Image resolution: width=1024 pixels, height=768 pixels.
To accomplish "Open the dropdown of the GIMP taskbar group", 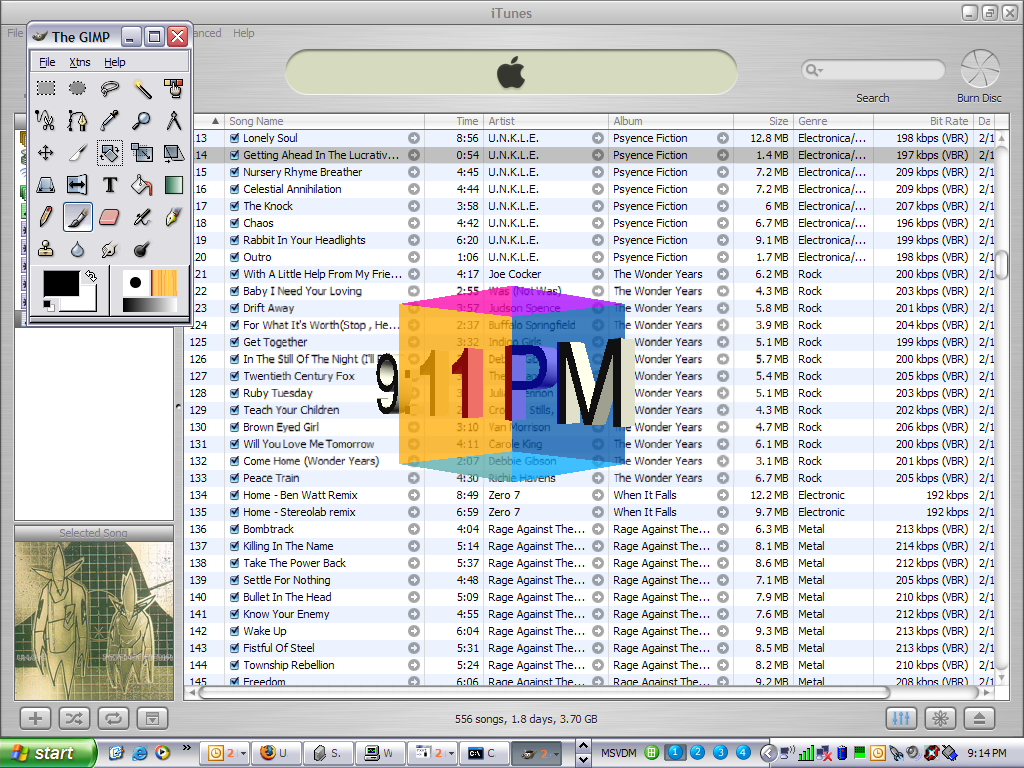I will [556, 753].
